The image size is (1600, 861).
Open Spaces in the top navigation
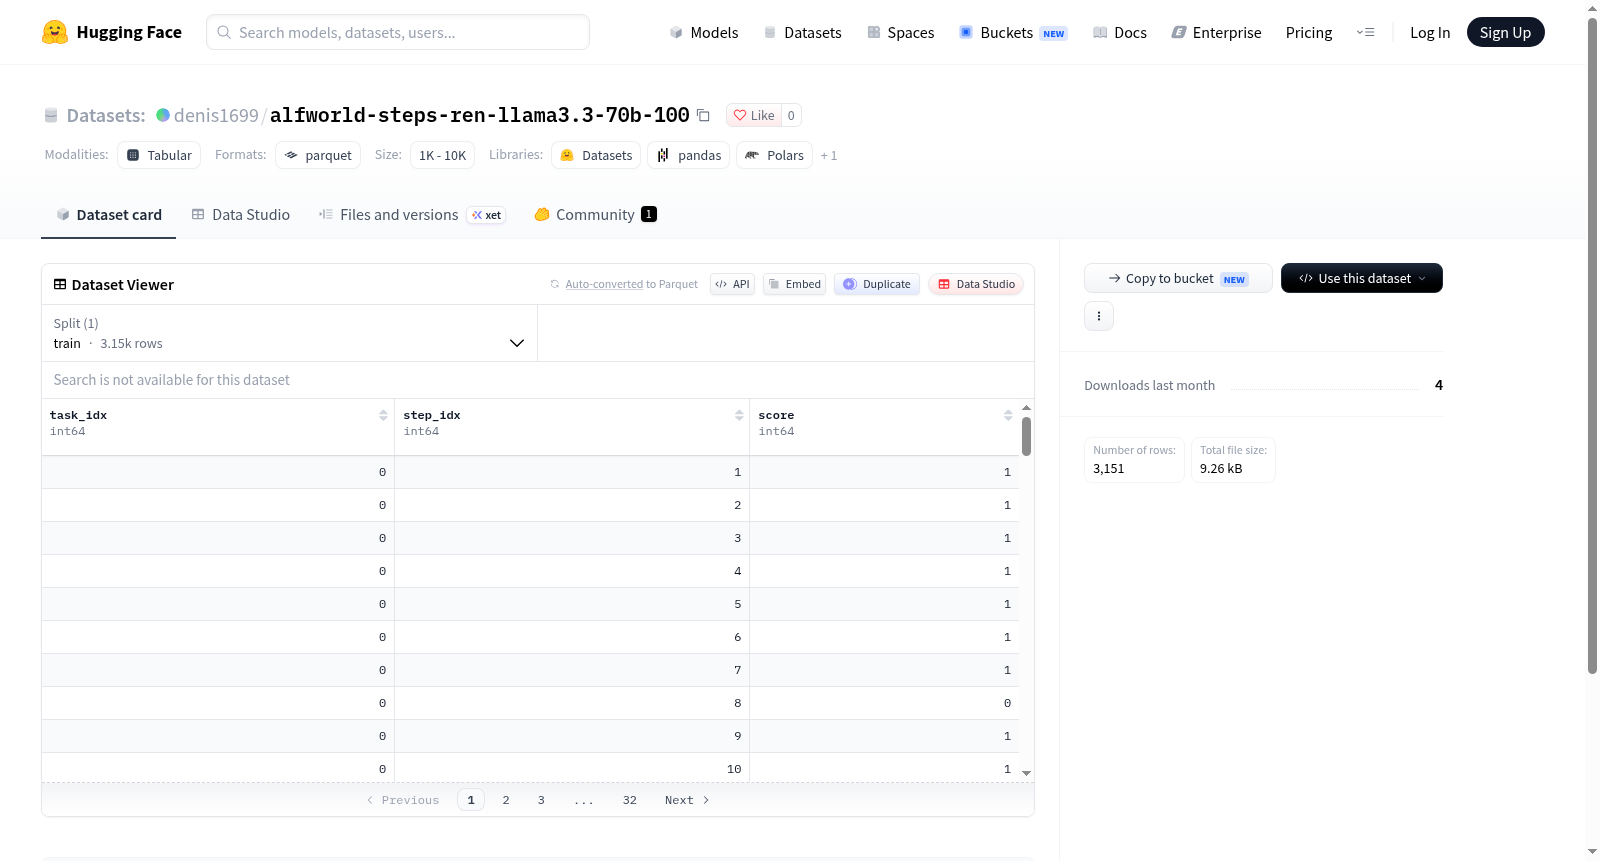pos(901,33)
